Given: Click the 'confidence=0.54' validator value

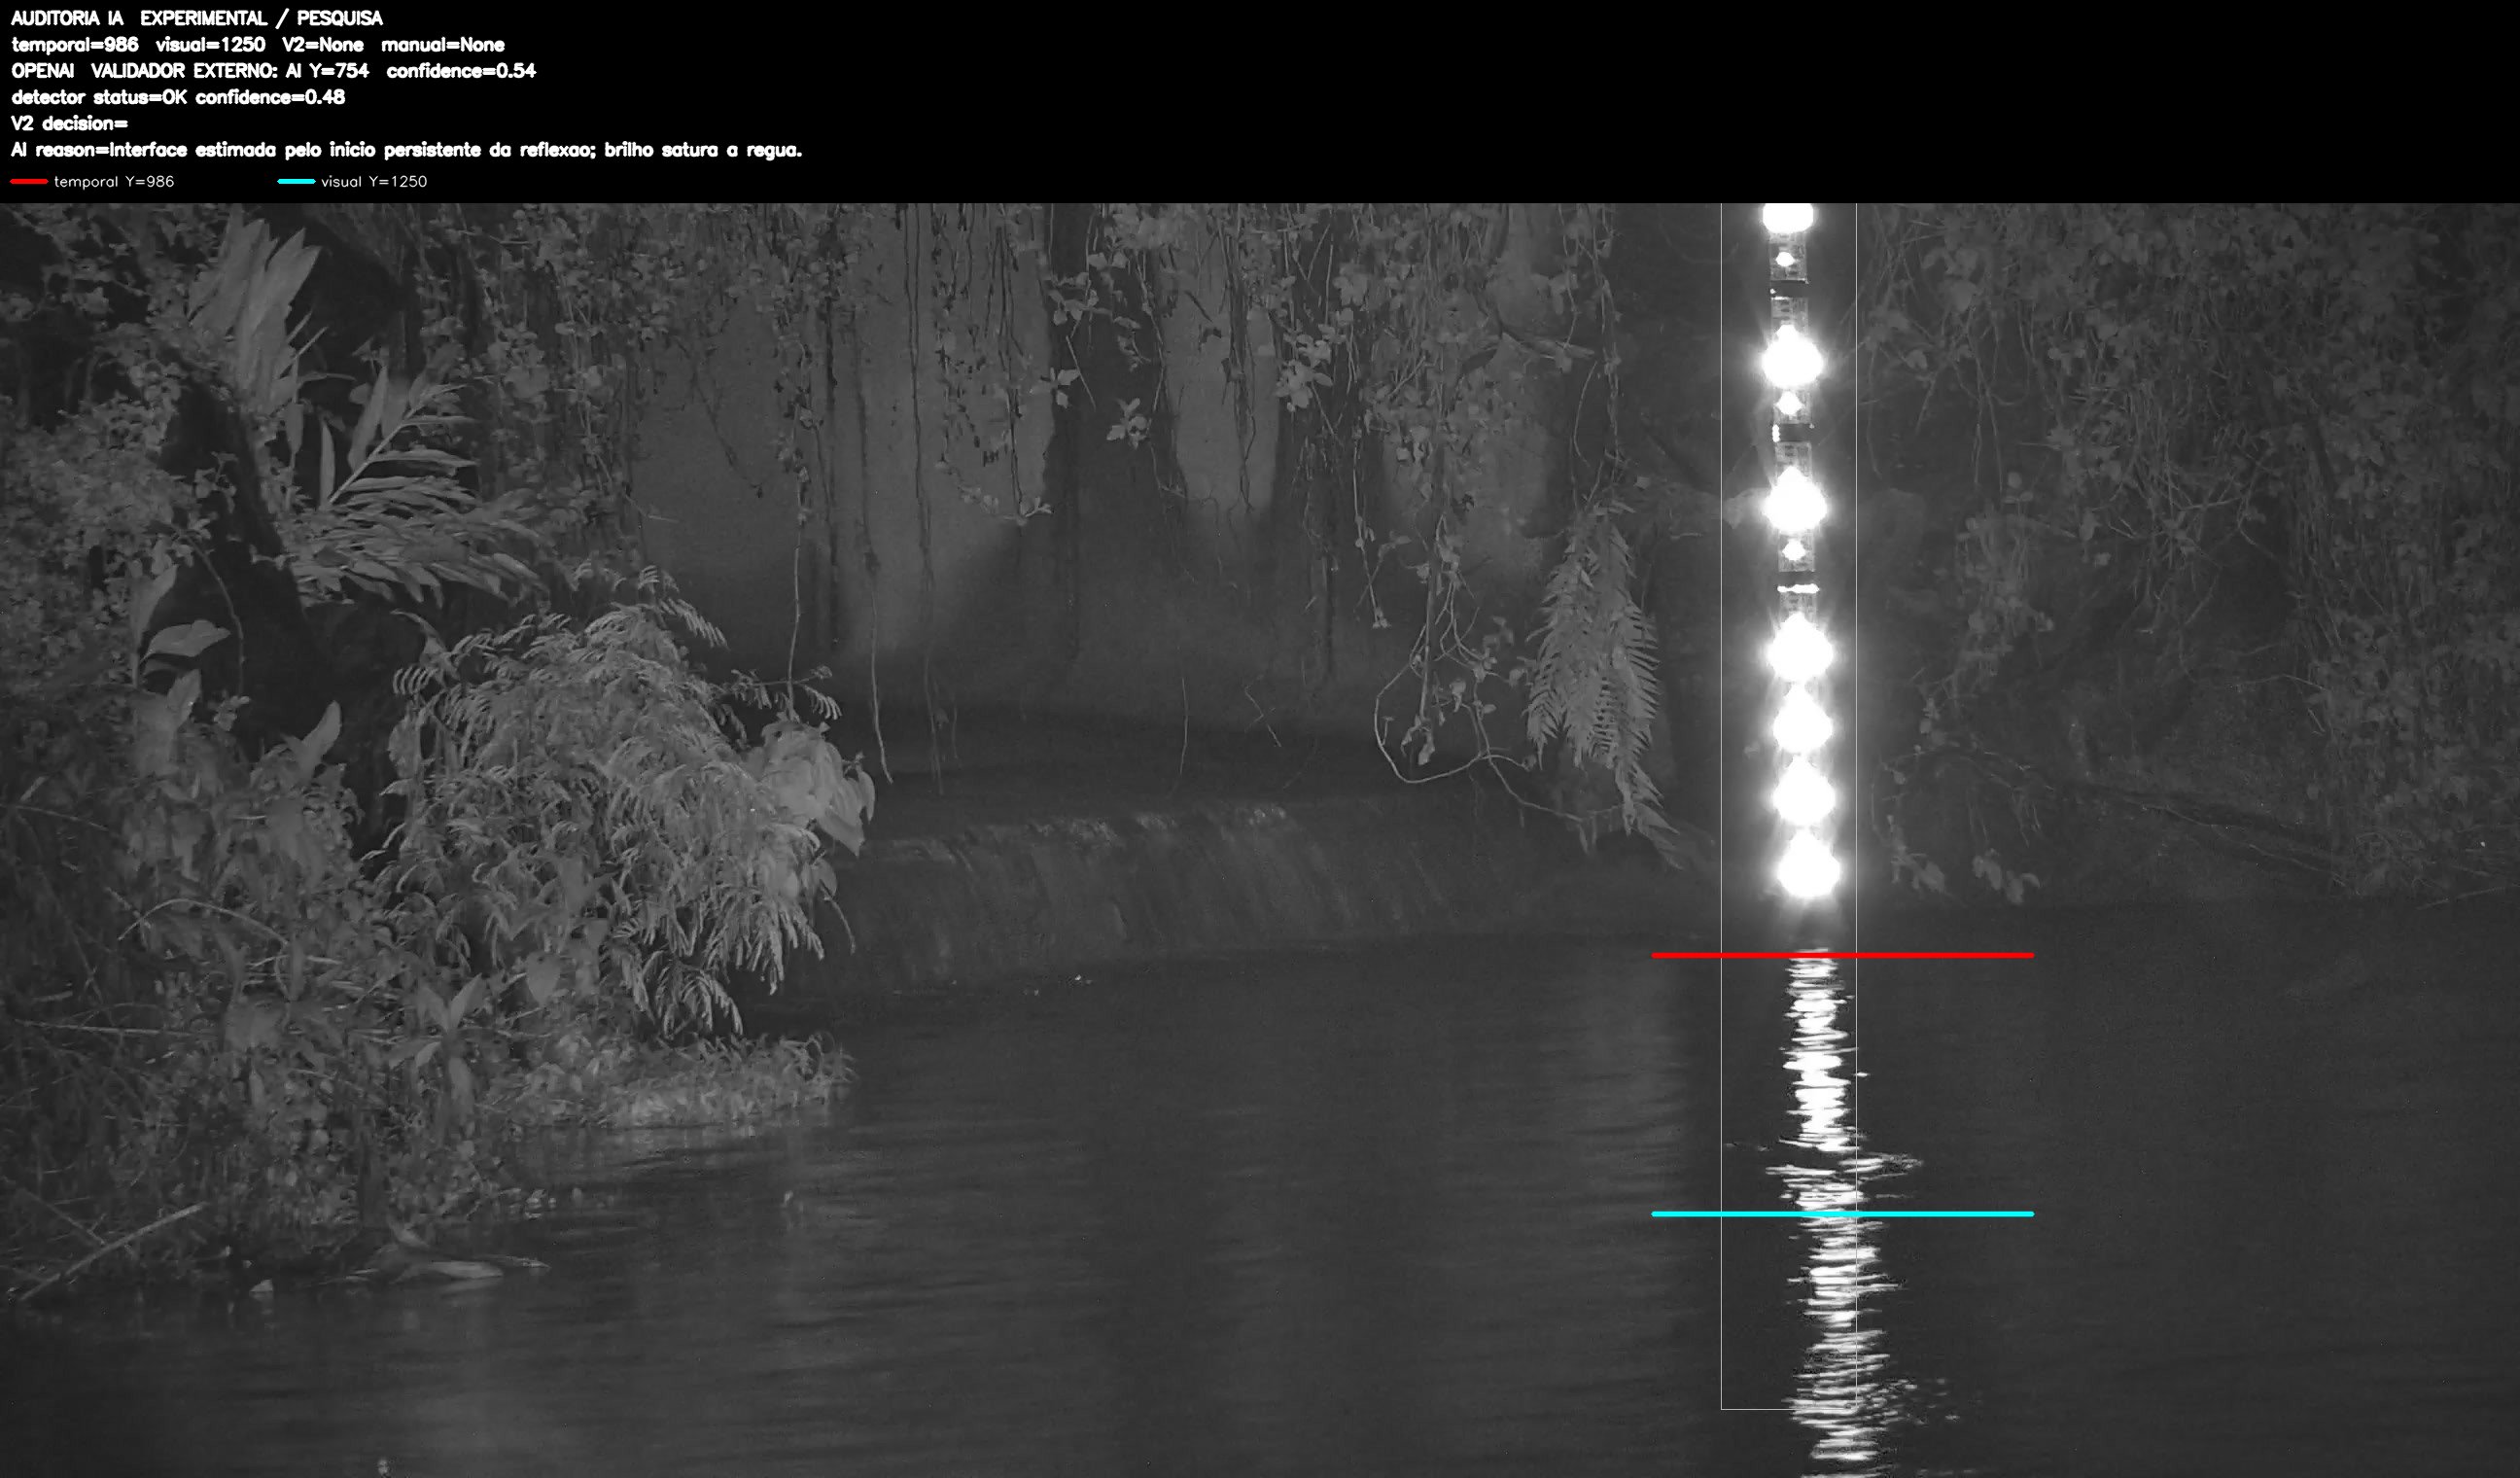Looking at the screenshot, I should pyautogui.click(x=461, y=71).
